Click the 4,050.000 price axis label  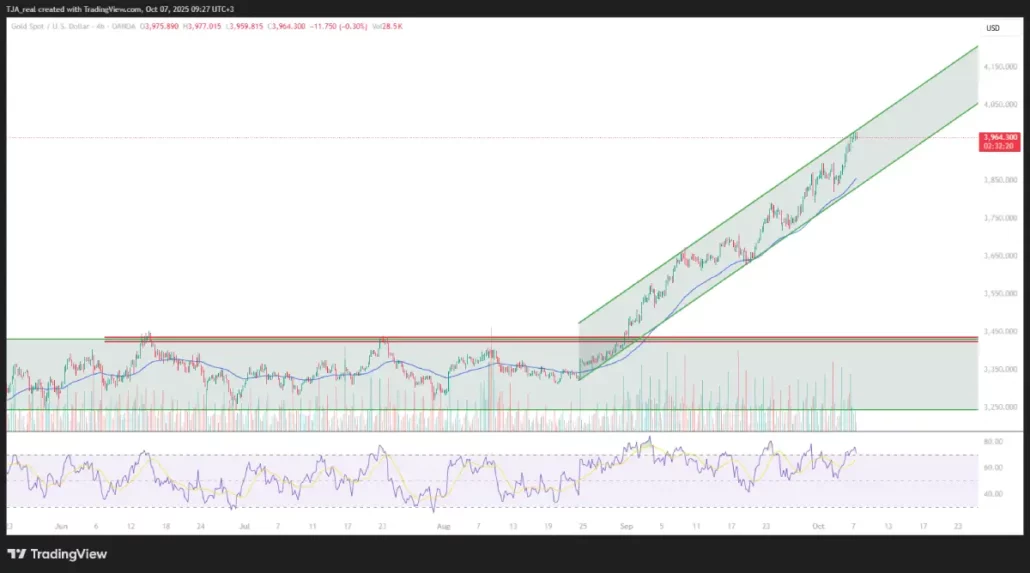(999, 104)
